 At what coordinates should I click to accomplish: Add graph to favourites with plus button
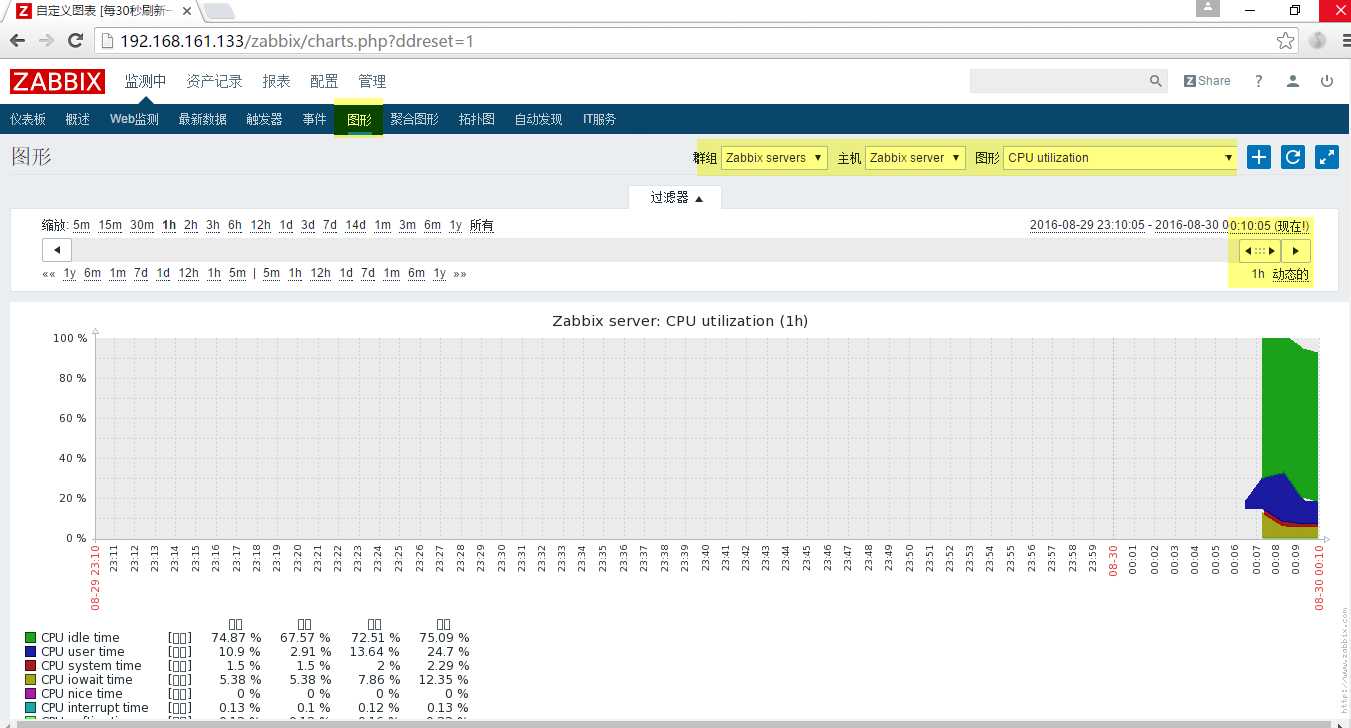1259,157
